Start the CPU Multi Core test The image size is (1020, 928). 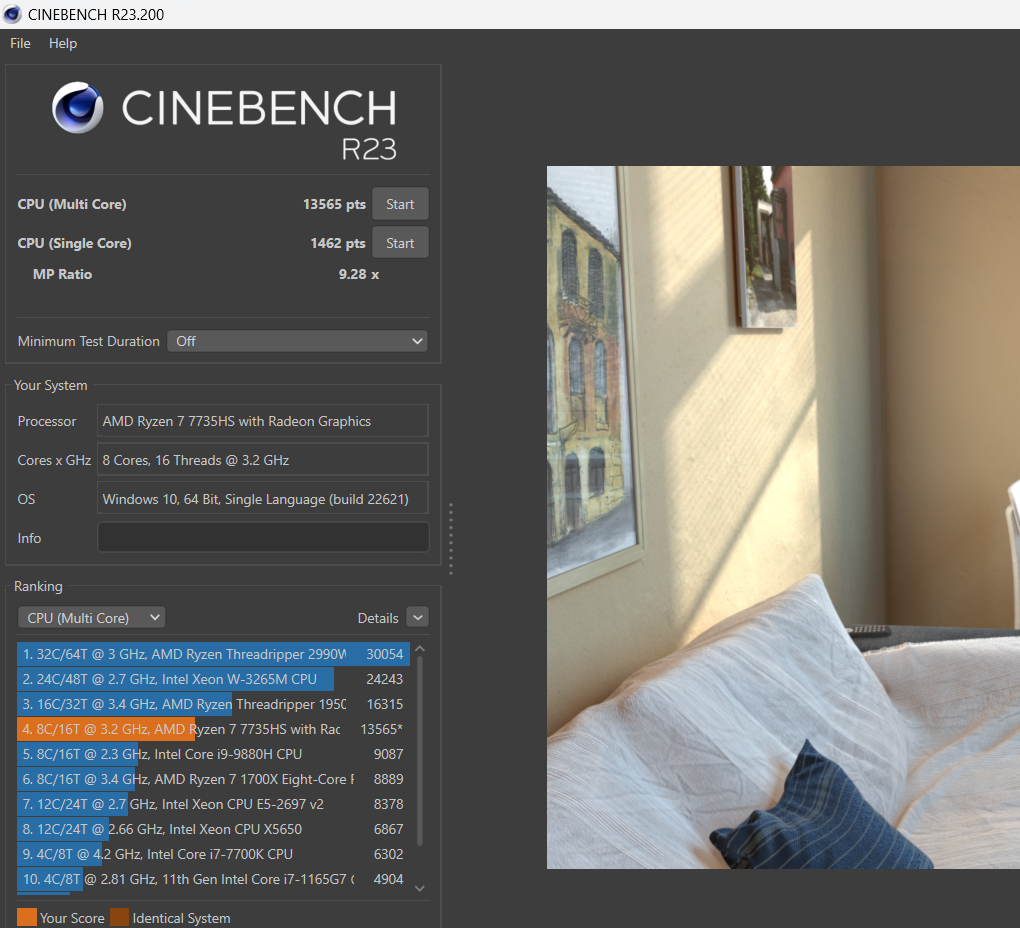[x=400, y=204]
